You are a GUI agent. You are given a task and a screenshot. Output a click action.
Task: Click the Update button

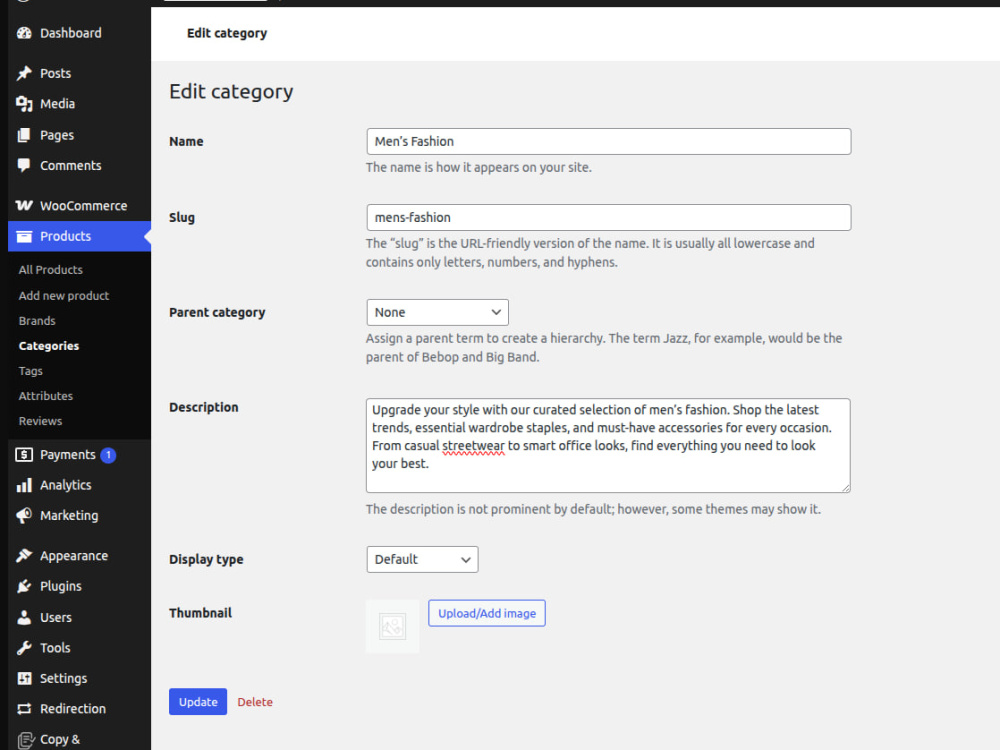(198, 702)
